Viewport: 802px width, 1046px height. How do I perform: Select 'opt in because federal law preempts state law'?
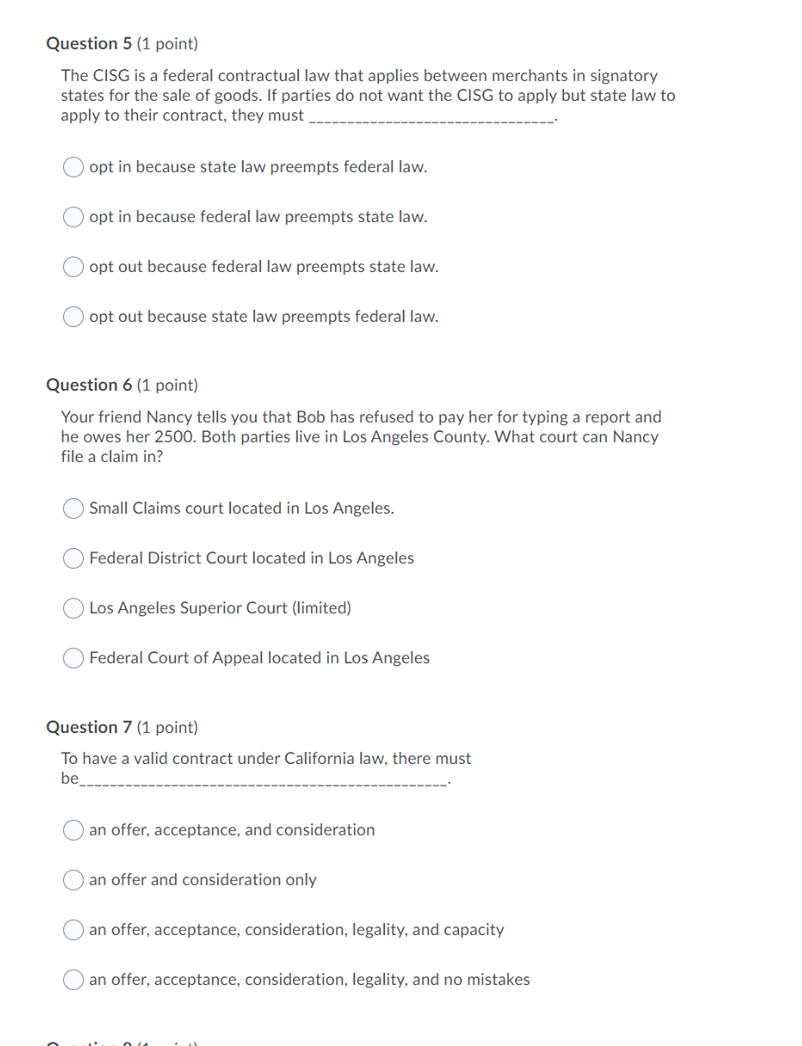(x=72, y=216)
